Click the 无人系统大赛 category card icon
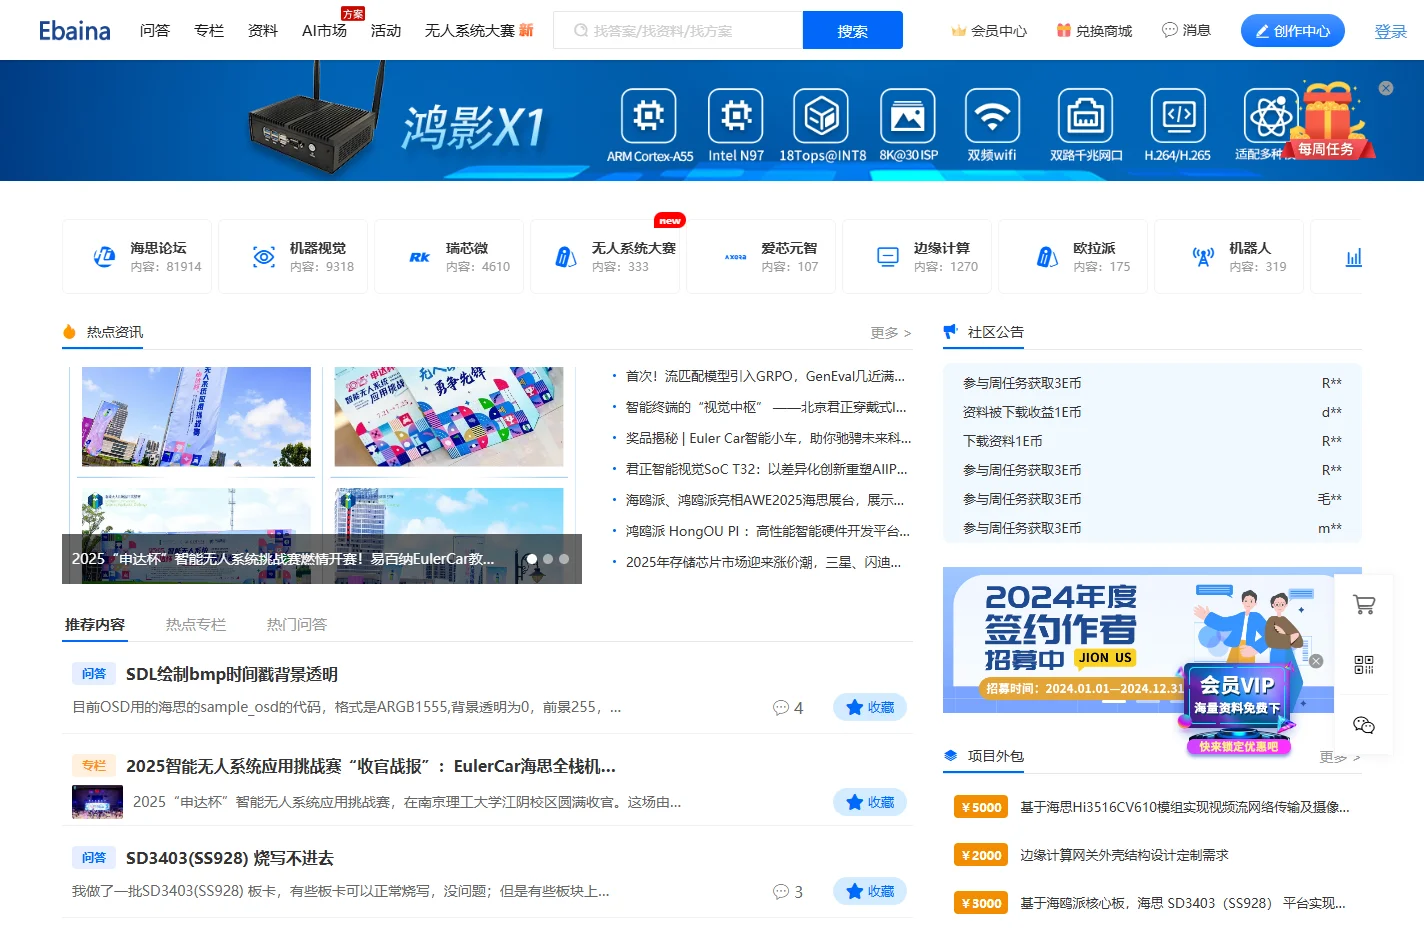Screen dimensions: 1424x933 (566, 257)
